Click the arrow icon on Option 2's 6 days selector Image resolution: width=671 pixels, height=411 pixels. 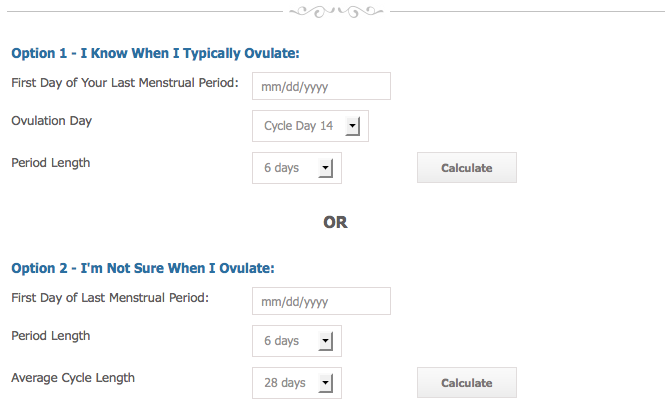coord(326,341)
